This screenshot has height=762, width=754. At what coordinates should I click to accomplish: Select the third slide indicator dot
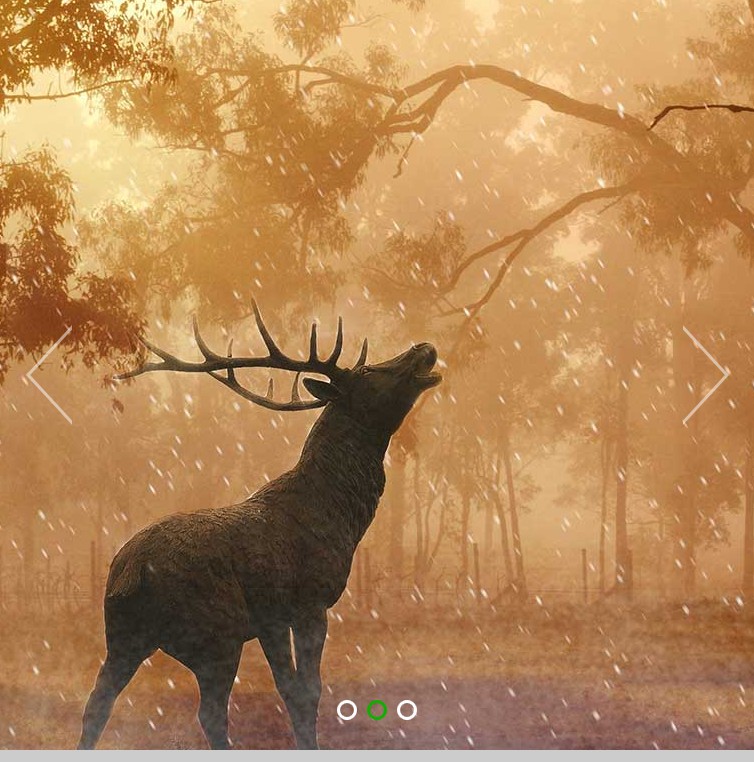coord(407,710)
